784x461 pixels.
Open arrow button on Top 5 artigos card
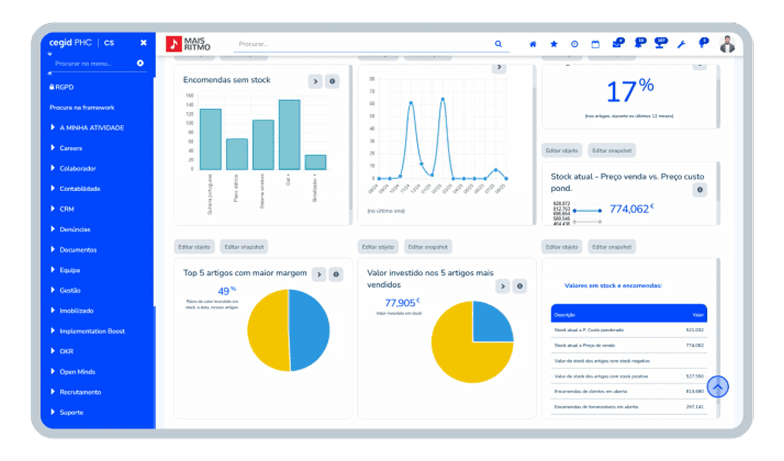click(x=319, y=274)
